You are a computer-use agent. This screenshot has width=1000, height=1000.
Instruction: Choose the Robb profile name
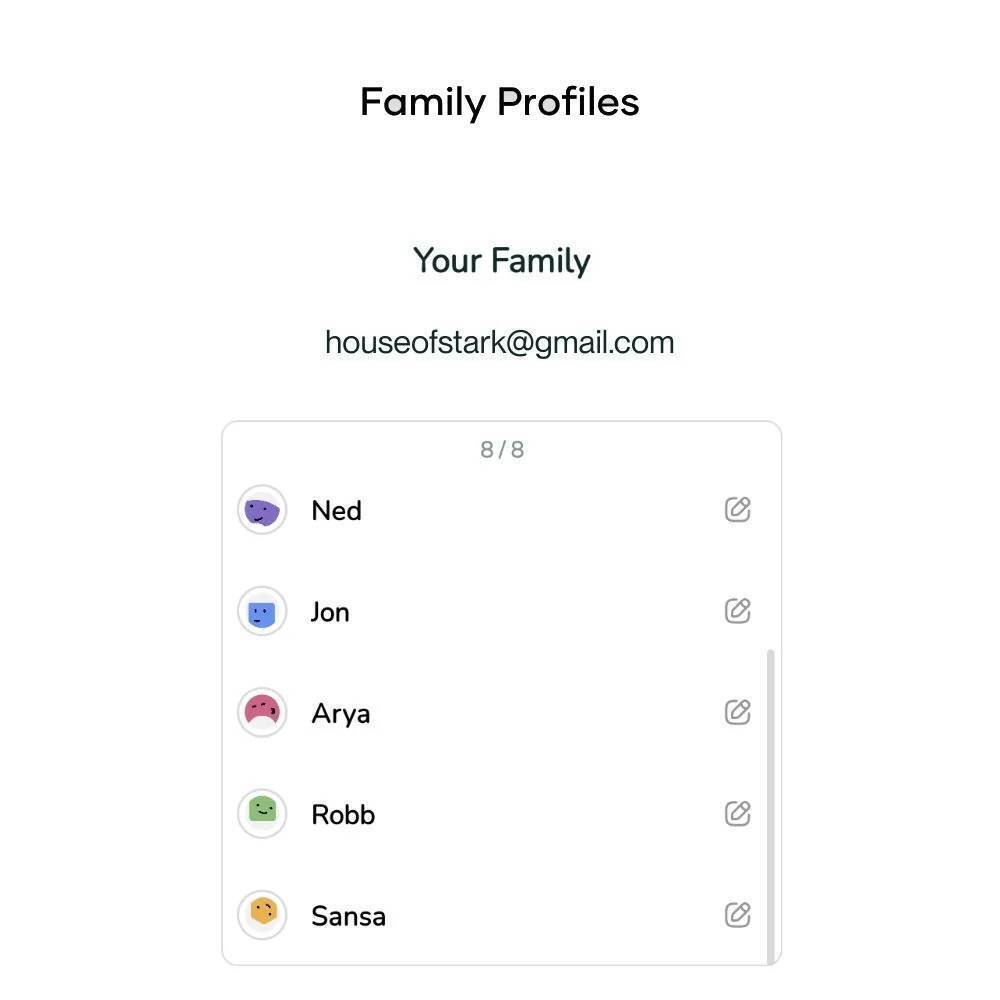pos(343,815)
